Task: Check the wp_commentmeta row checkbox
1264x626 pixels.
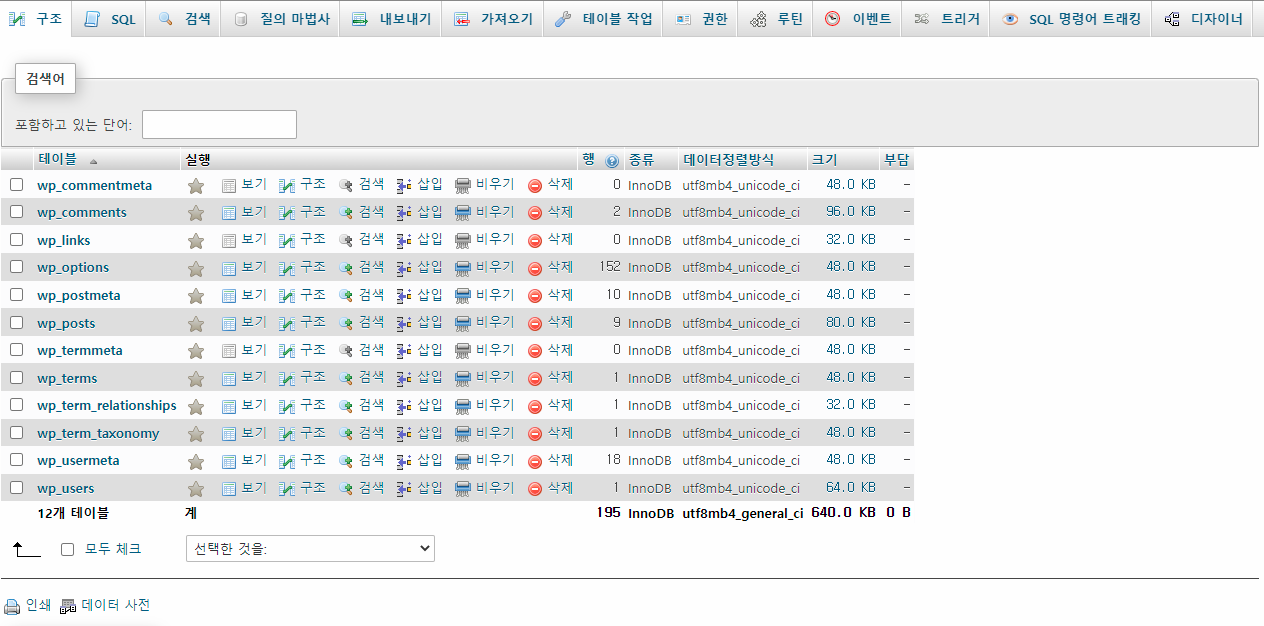Action: tap(16, 184)
